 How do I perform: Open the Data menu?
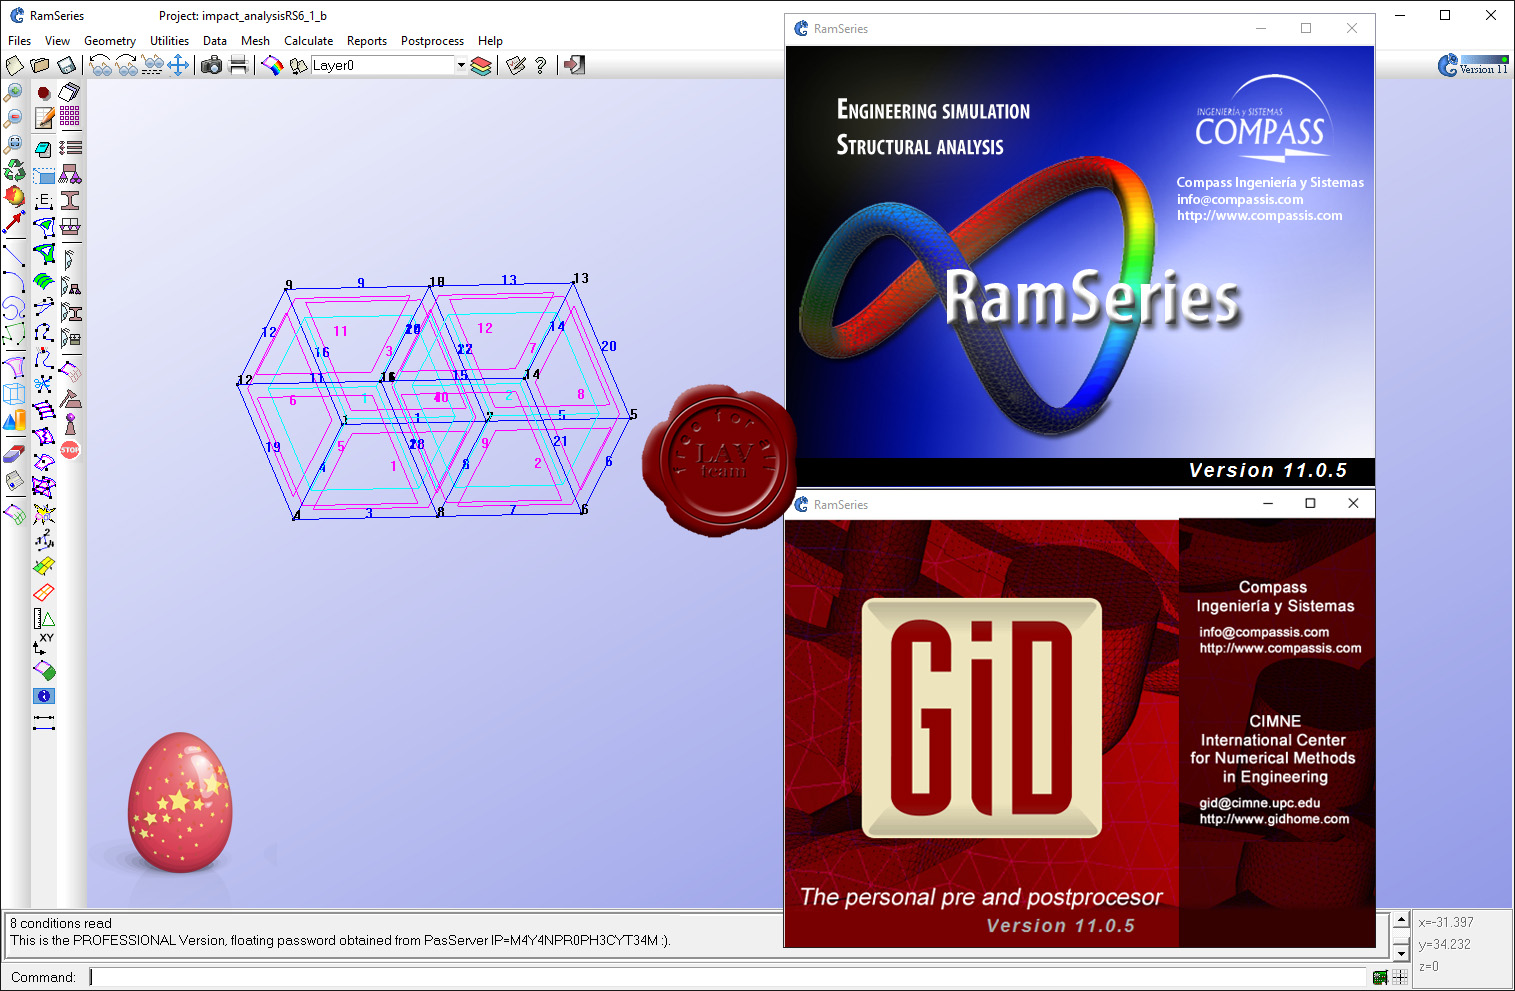point(215,41)
